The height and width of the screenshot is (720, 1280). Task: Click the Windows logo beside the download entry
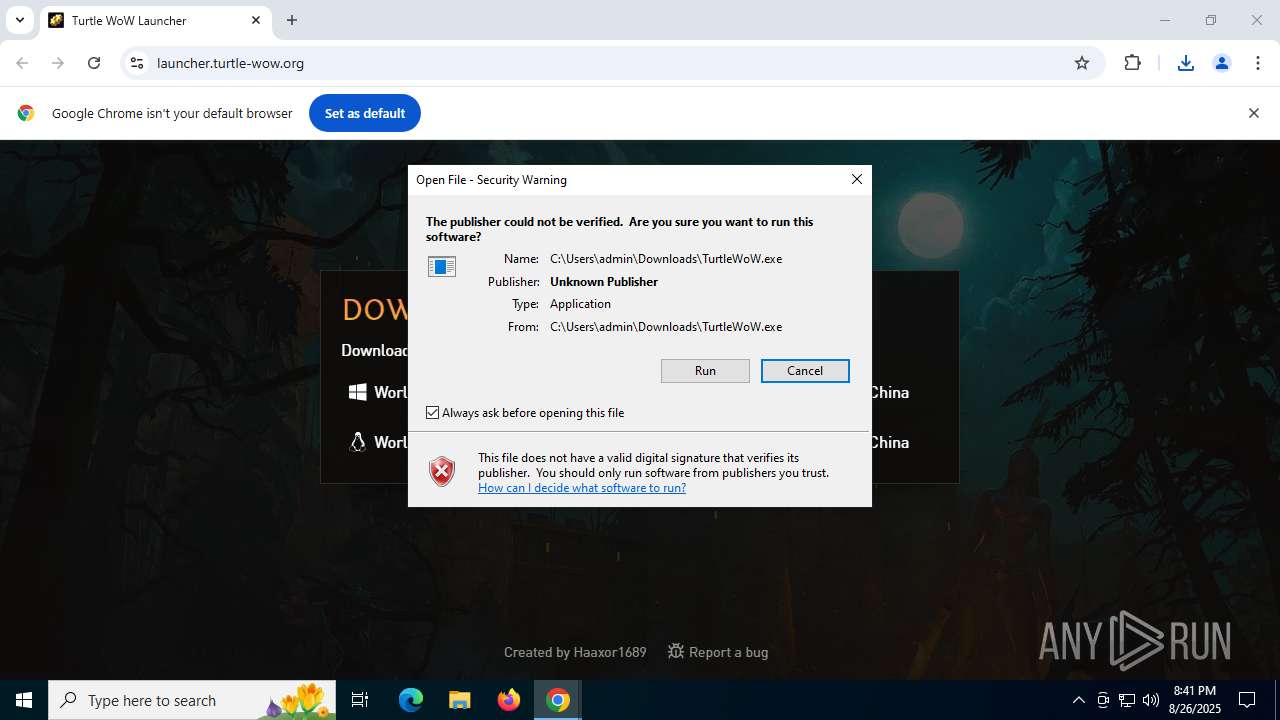(357, 392)
